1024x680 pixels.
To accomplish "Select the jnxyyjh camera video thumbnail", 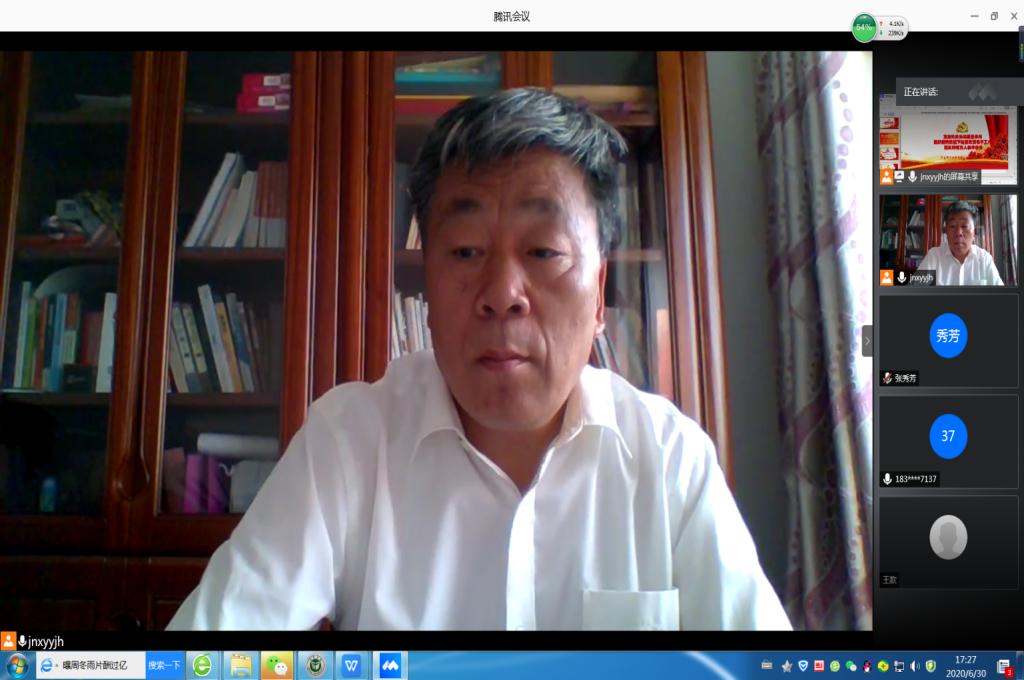I will point(948,238).
